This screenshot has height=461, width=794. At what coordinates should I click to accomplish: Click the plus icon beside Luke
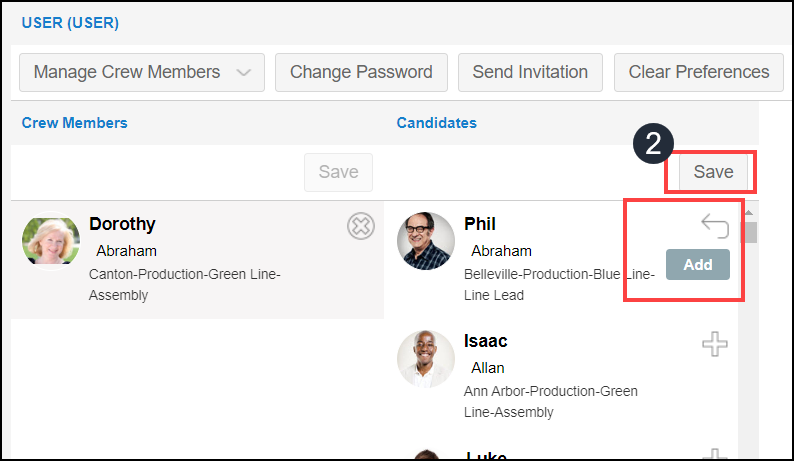[714, 454]
